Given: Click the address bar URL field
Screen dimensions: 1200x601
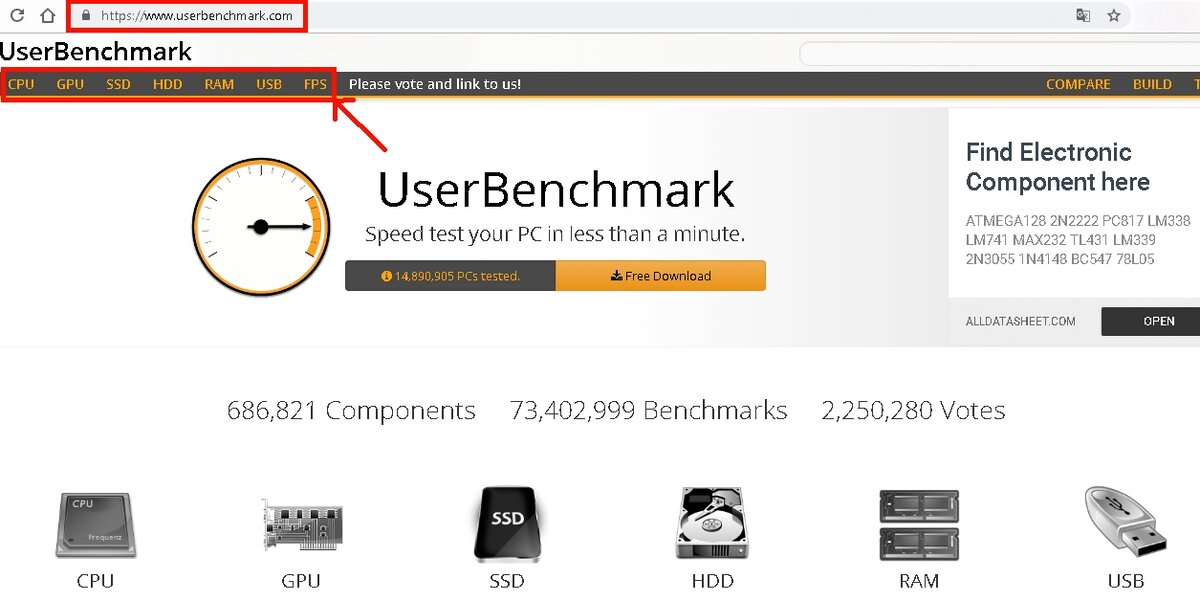Looking at the screenshot, I should click(197, 16).
